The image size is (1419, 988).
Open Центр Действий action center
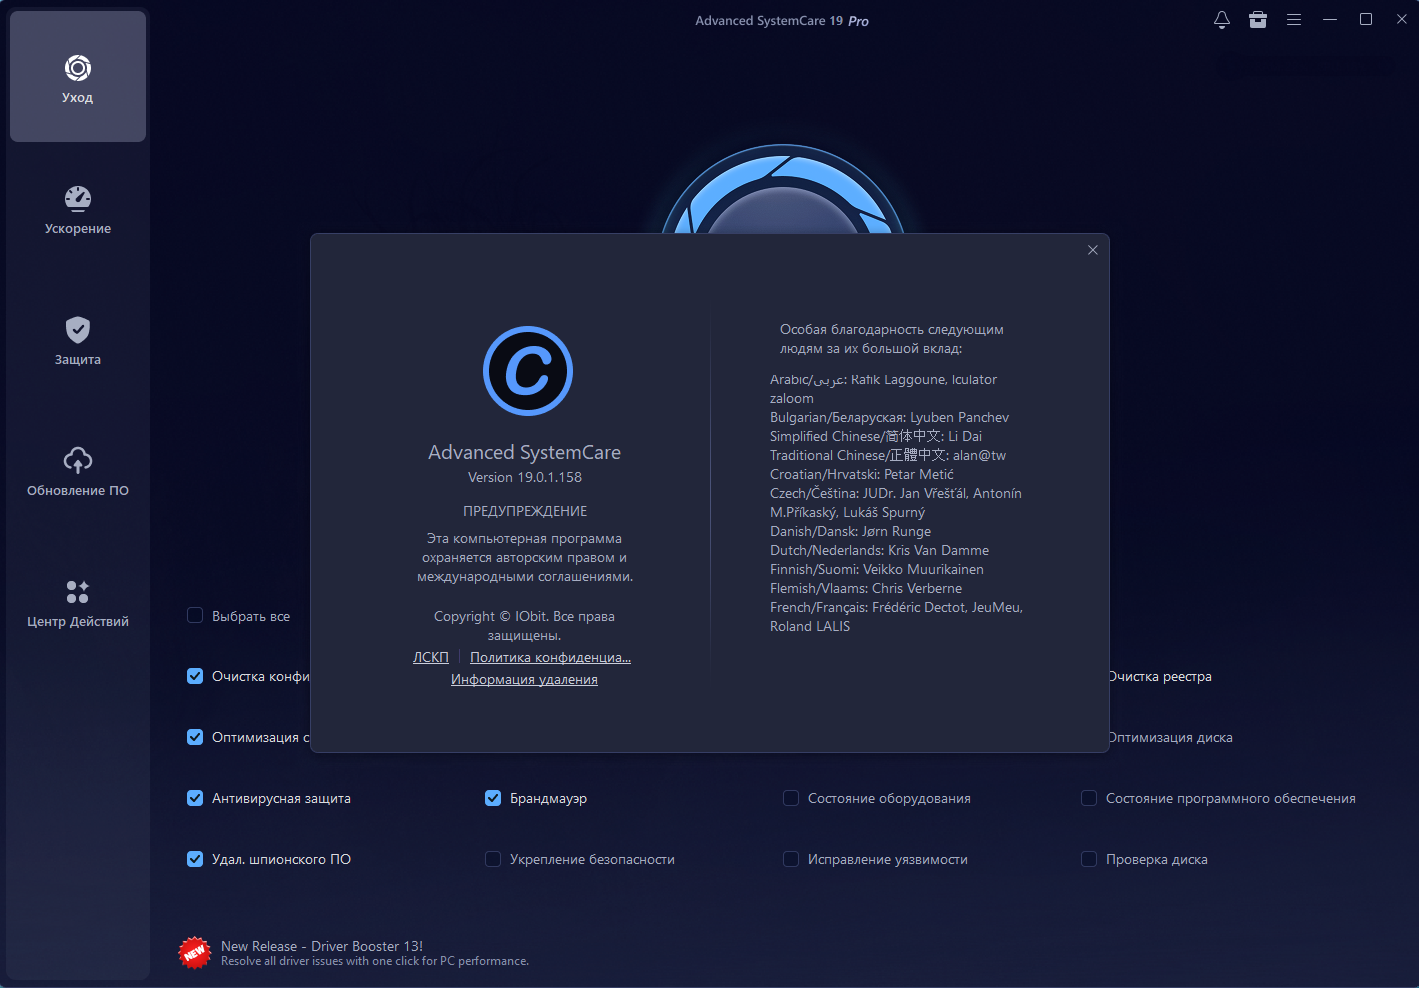click(78, 602)
